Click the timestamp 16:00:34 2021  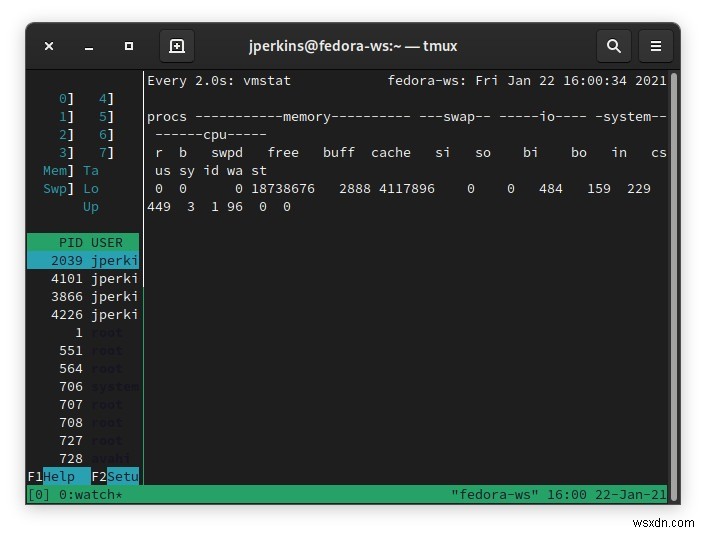coord(615,81)
